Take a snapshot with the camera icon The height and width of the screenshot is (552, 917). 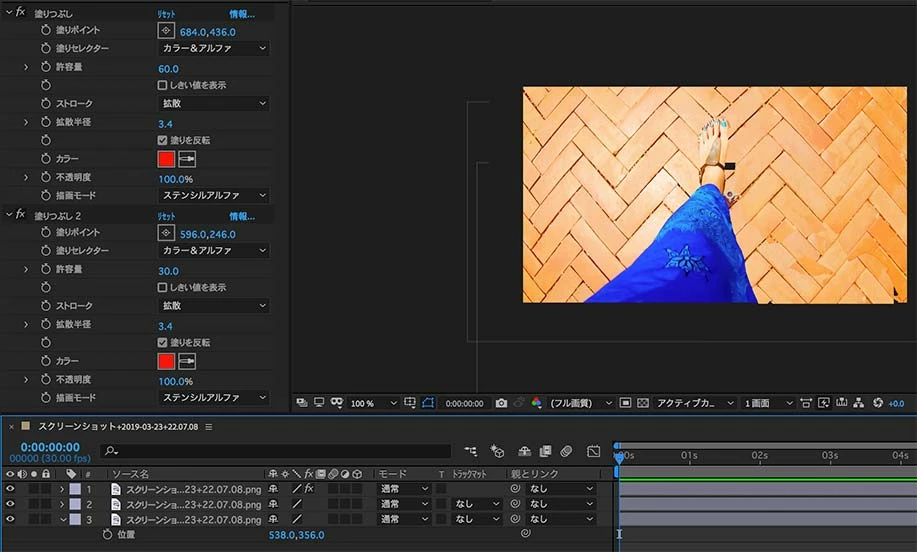[x=501, y=403]
